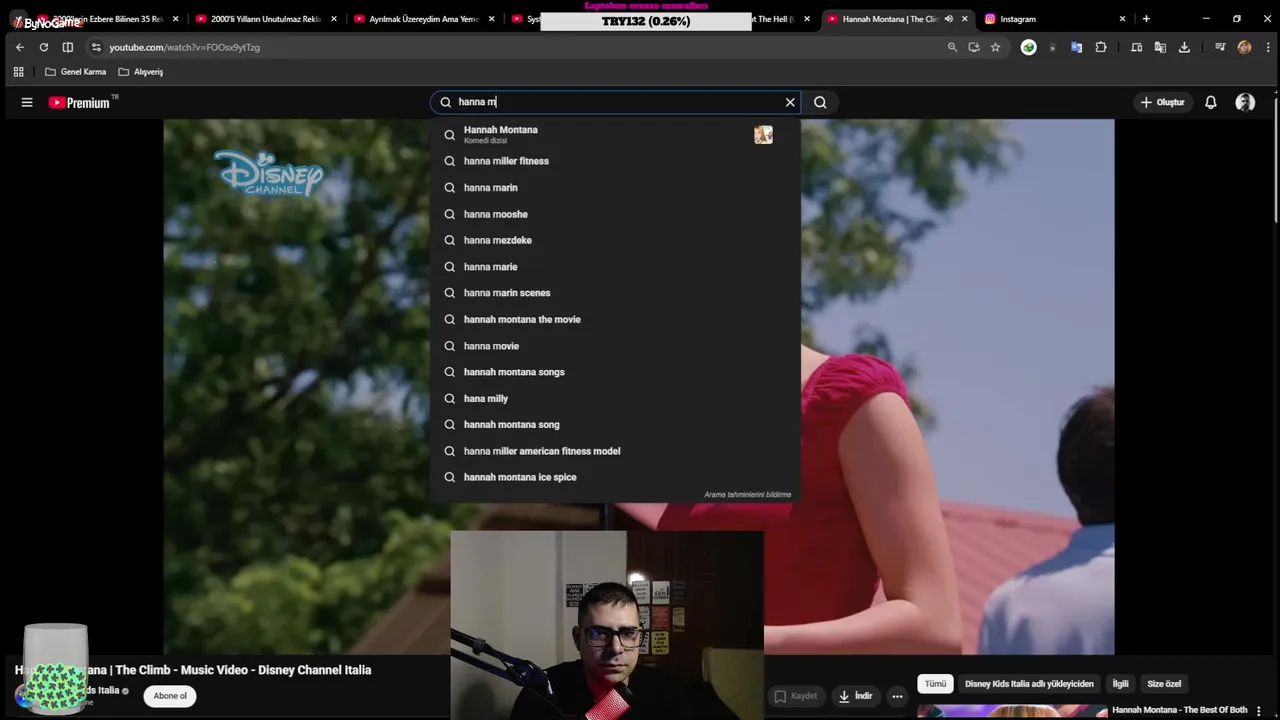Click Arama tahminlerini bildirme link
This screenshot has height=720, width=1280.
[747, 495]
